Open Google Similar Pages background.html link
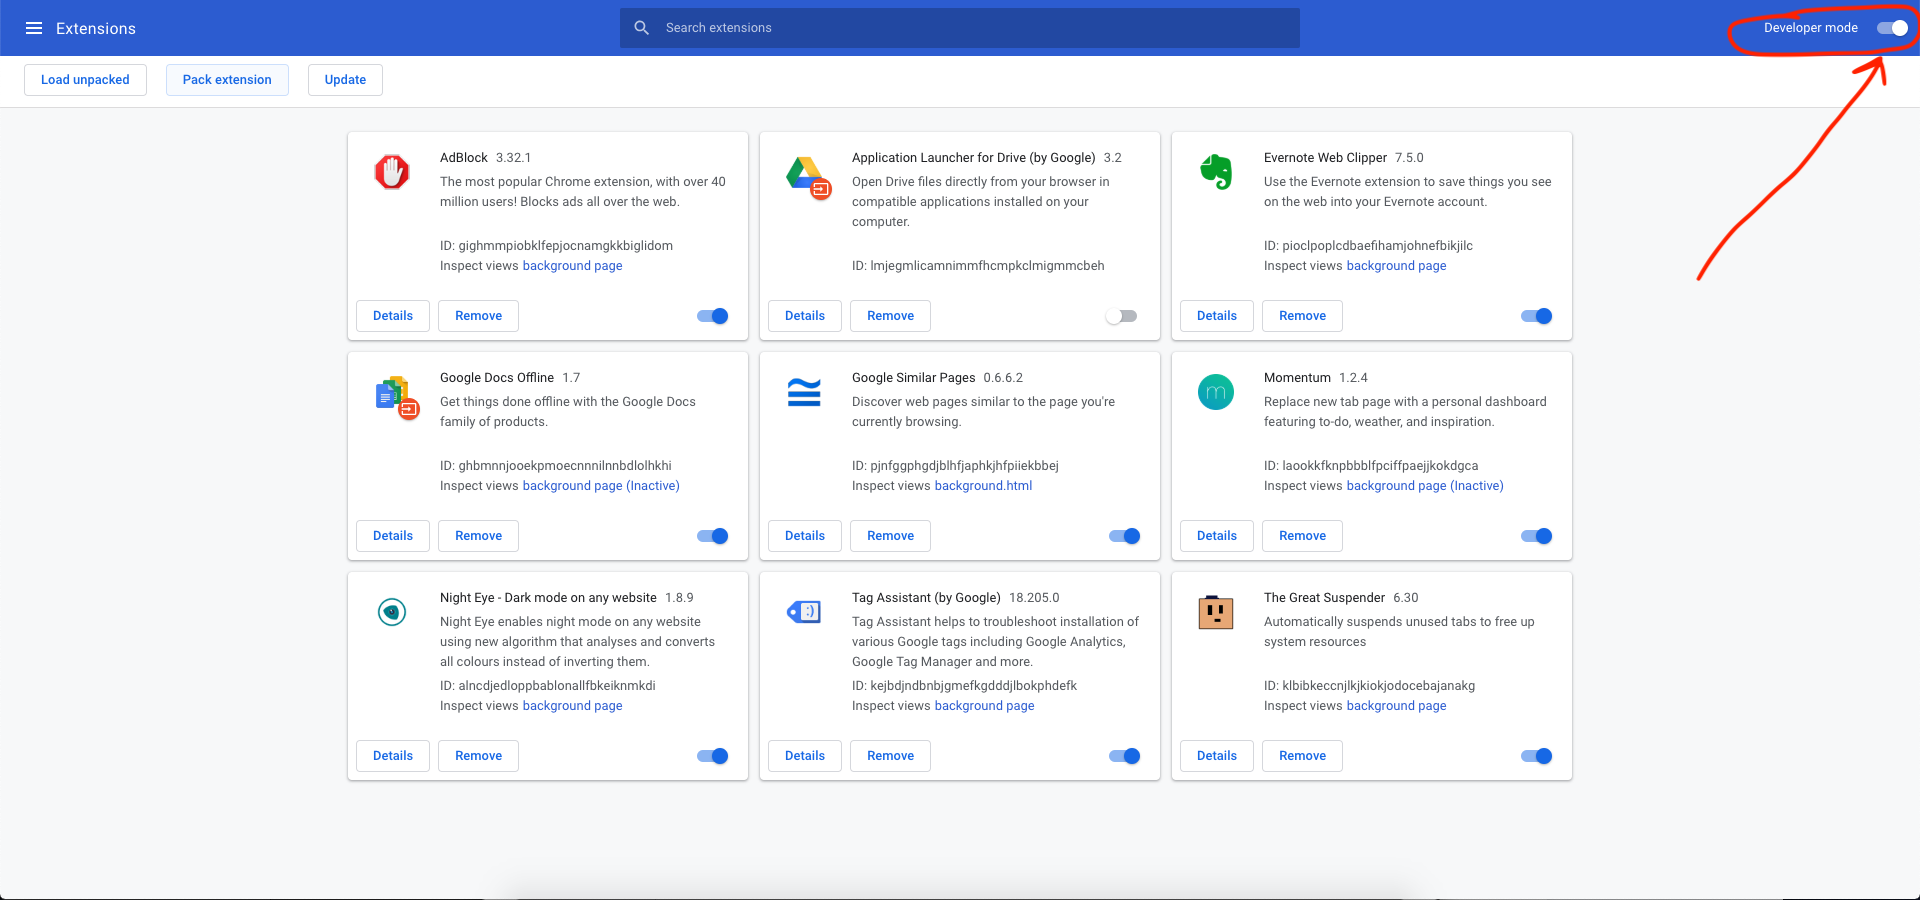Image resolution: width=1920 pixels, height=900 pixels. 983,486
